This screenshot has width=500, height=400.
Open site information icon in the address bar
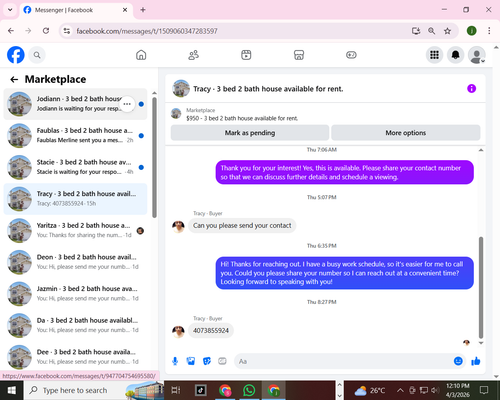point(67,31)
